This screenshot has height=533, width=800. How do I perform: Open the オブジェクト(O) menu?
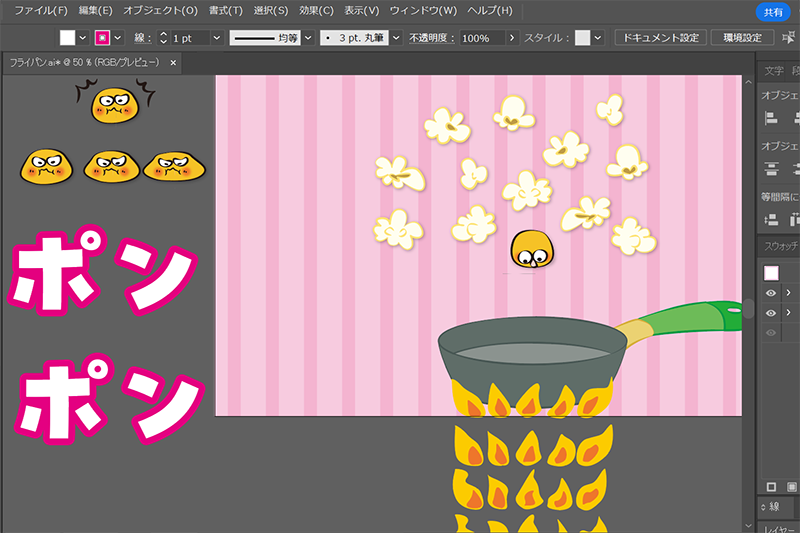(160, 11)
